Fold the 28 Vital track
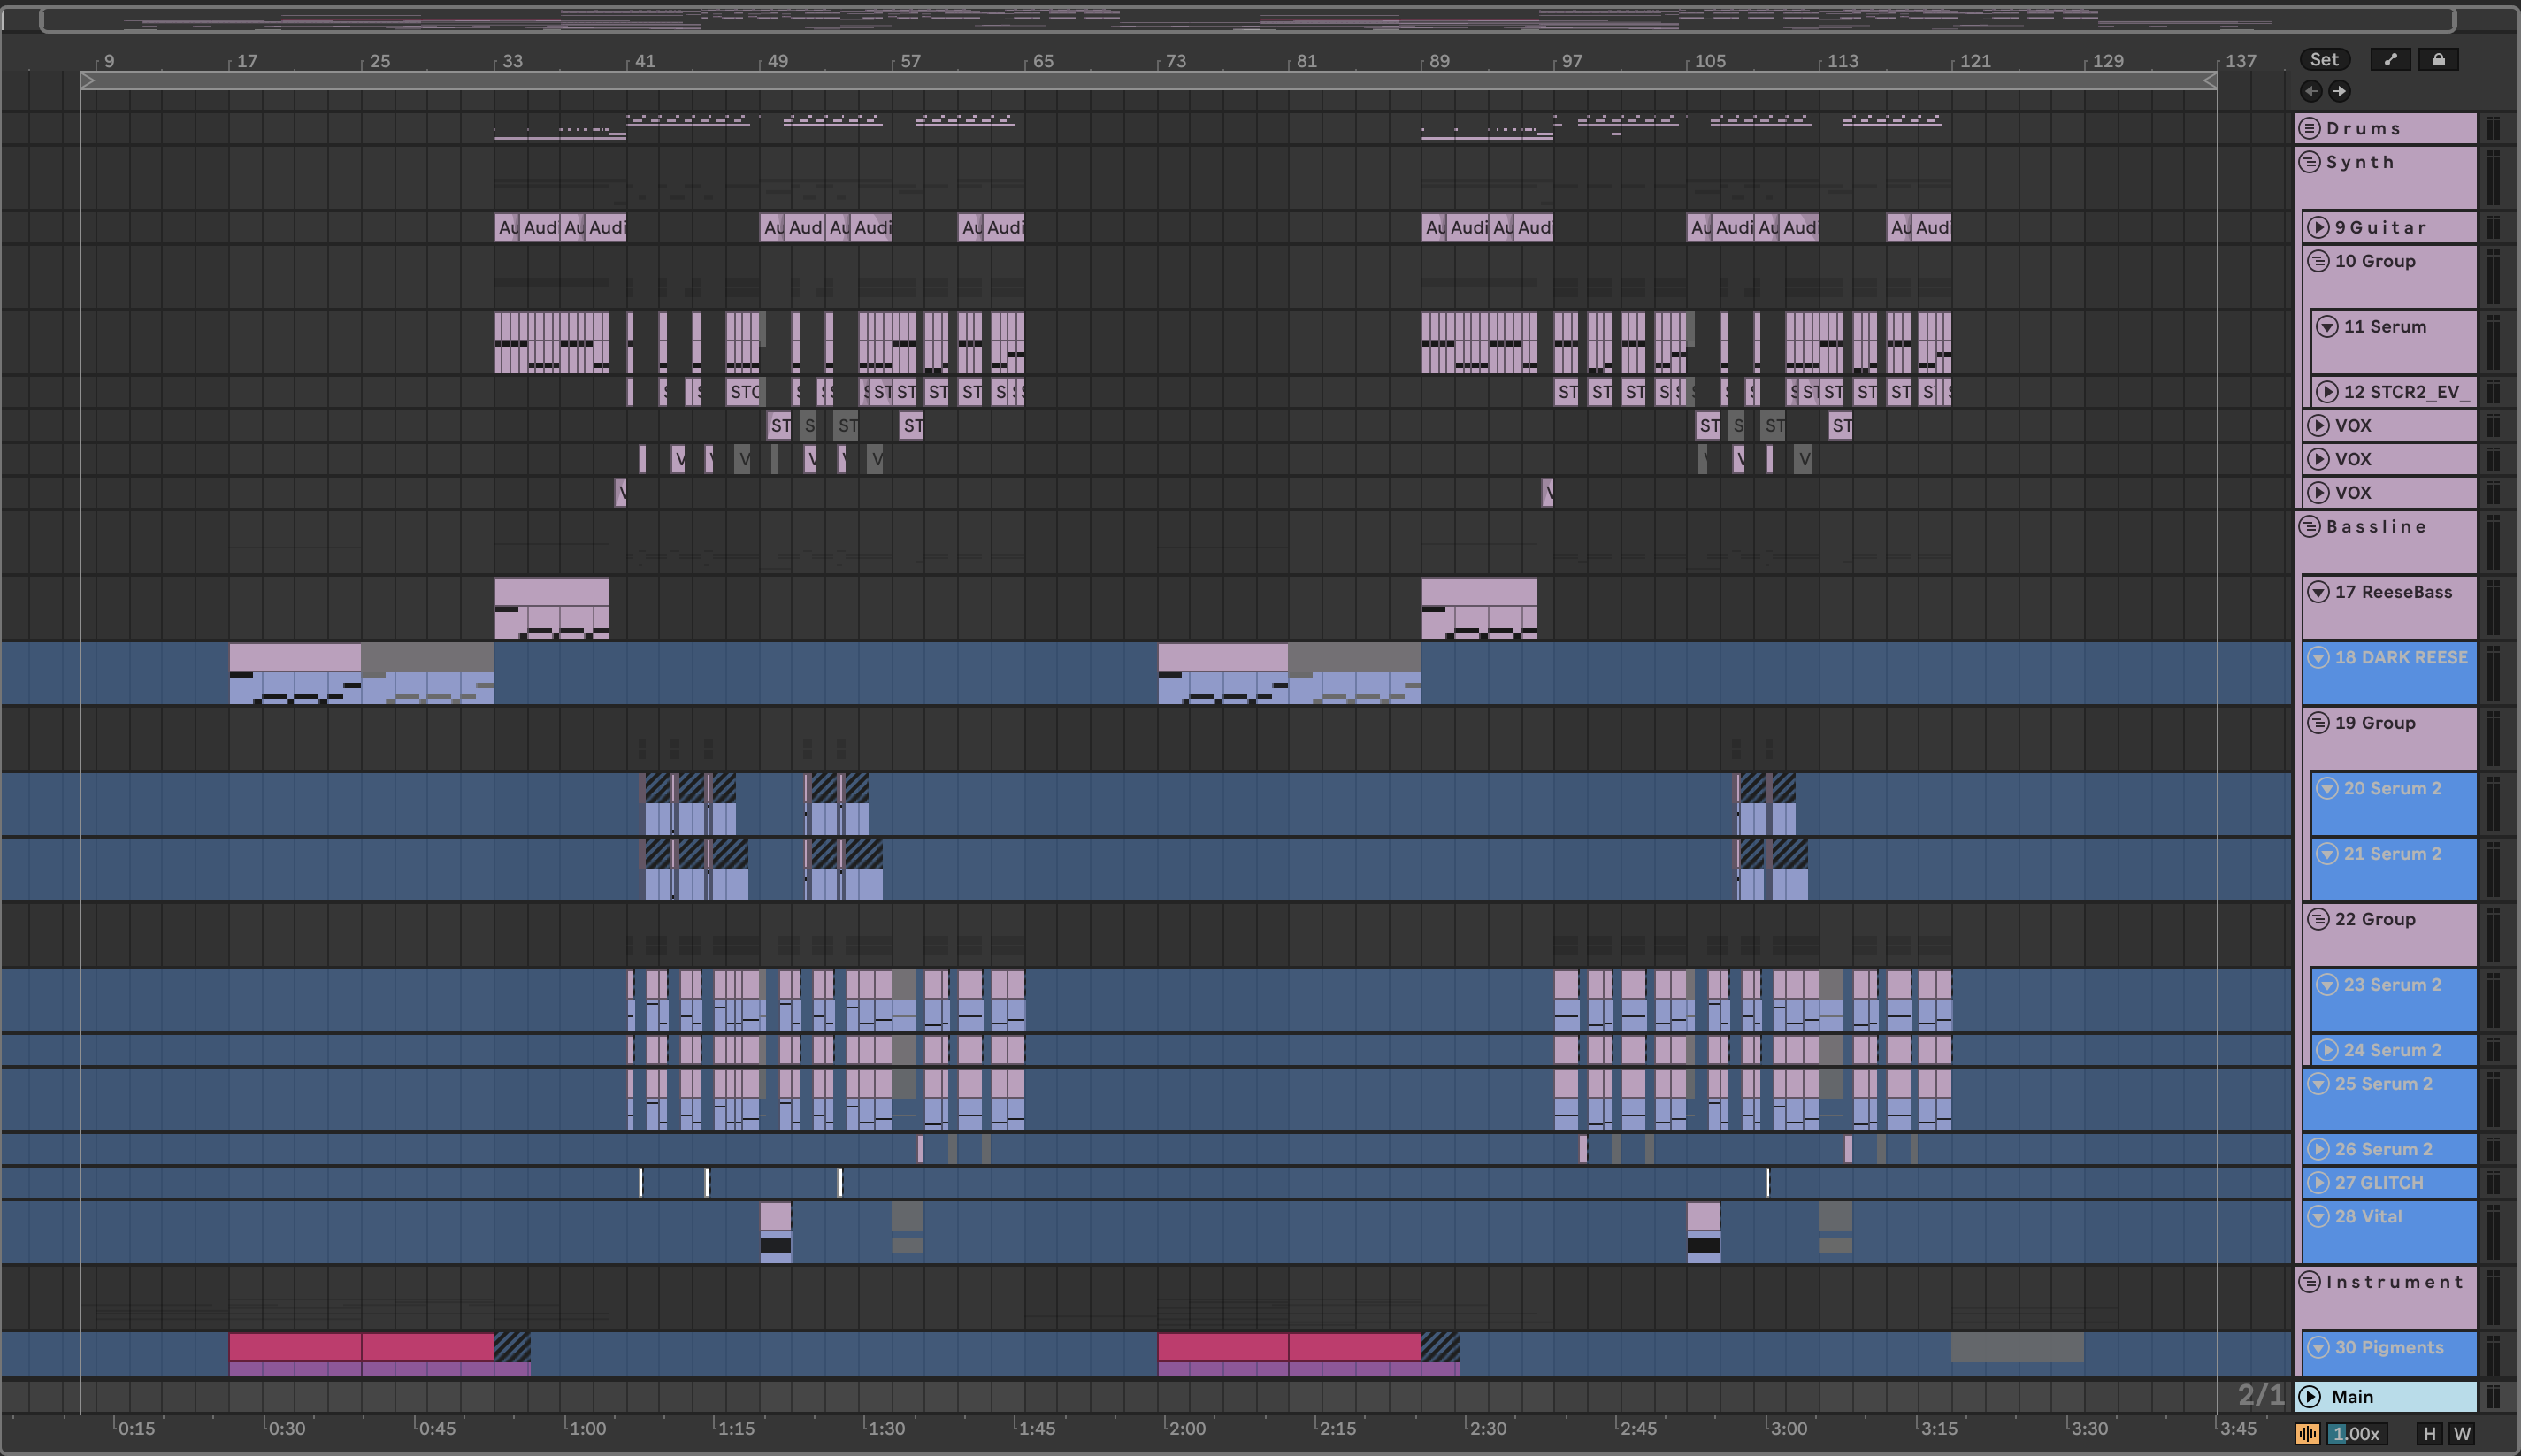The image size is (2521, 1456). click(2318, 1217)
